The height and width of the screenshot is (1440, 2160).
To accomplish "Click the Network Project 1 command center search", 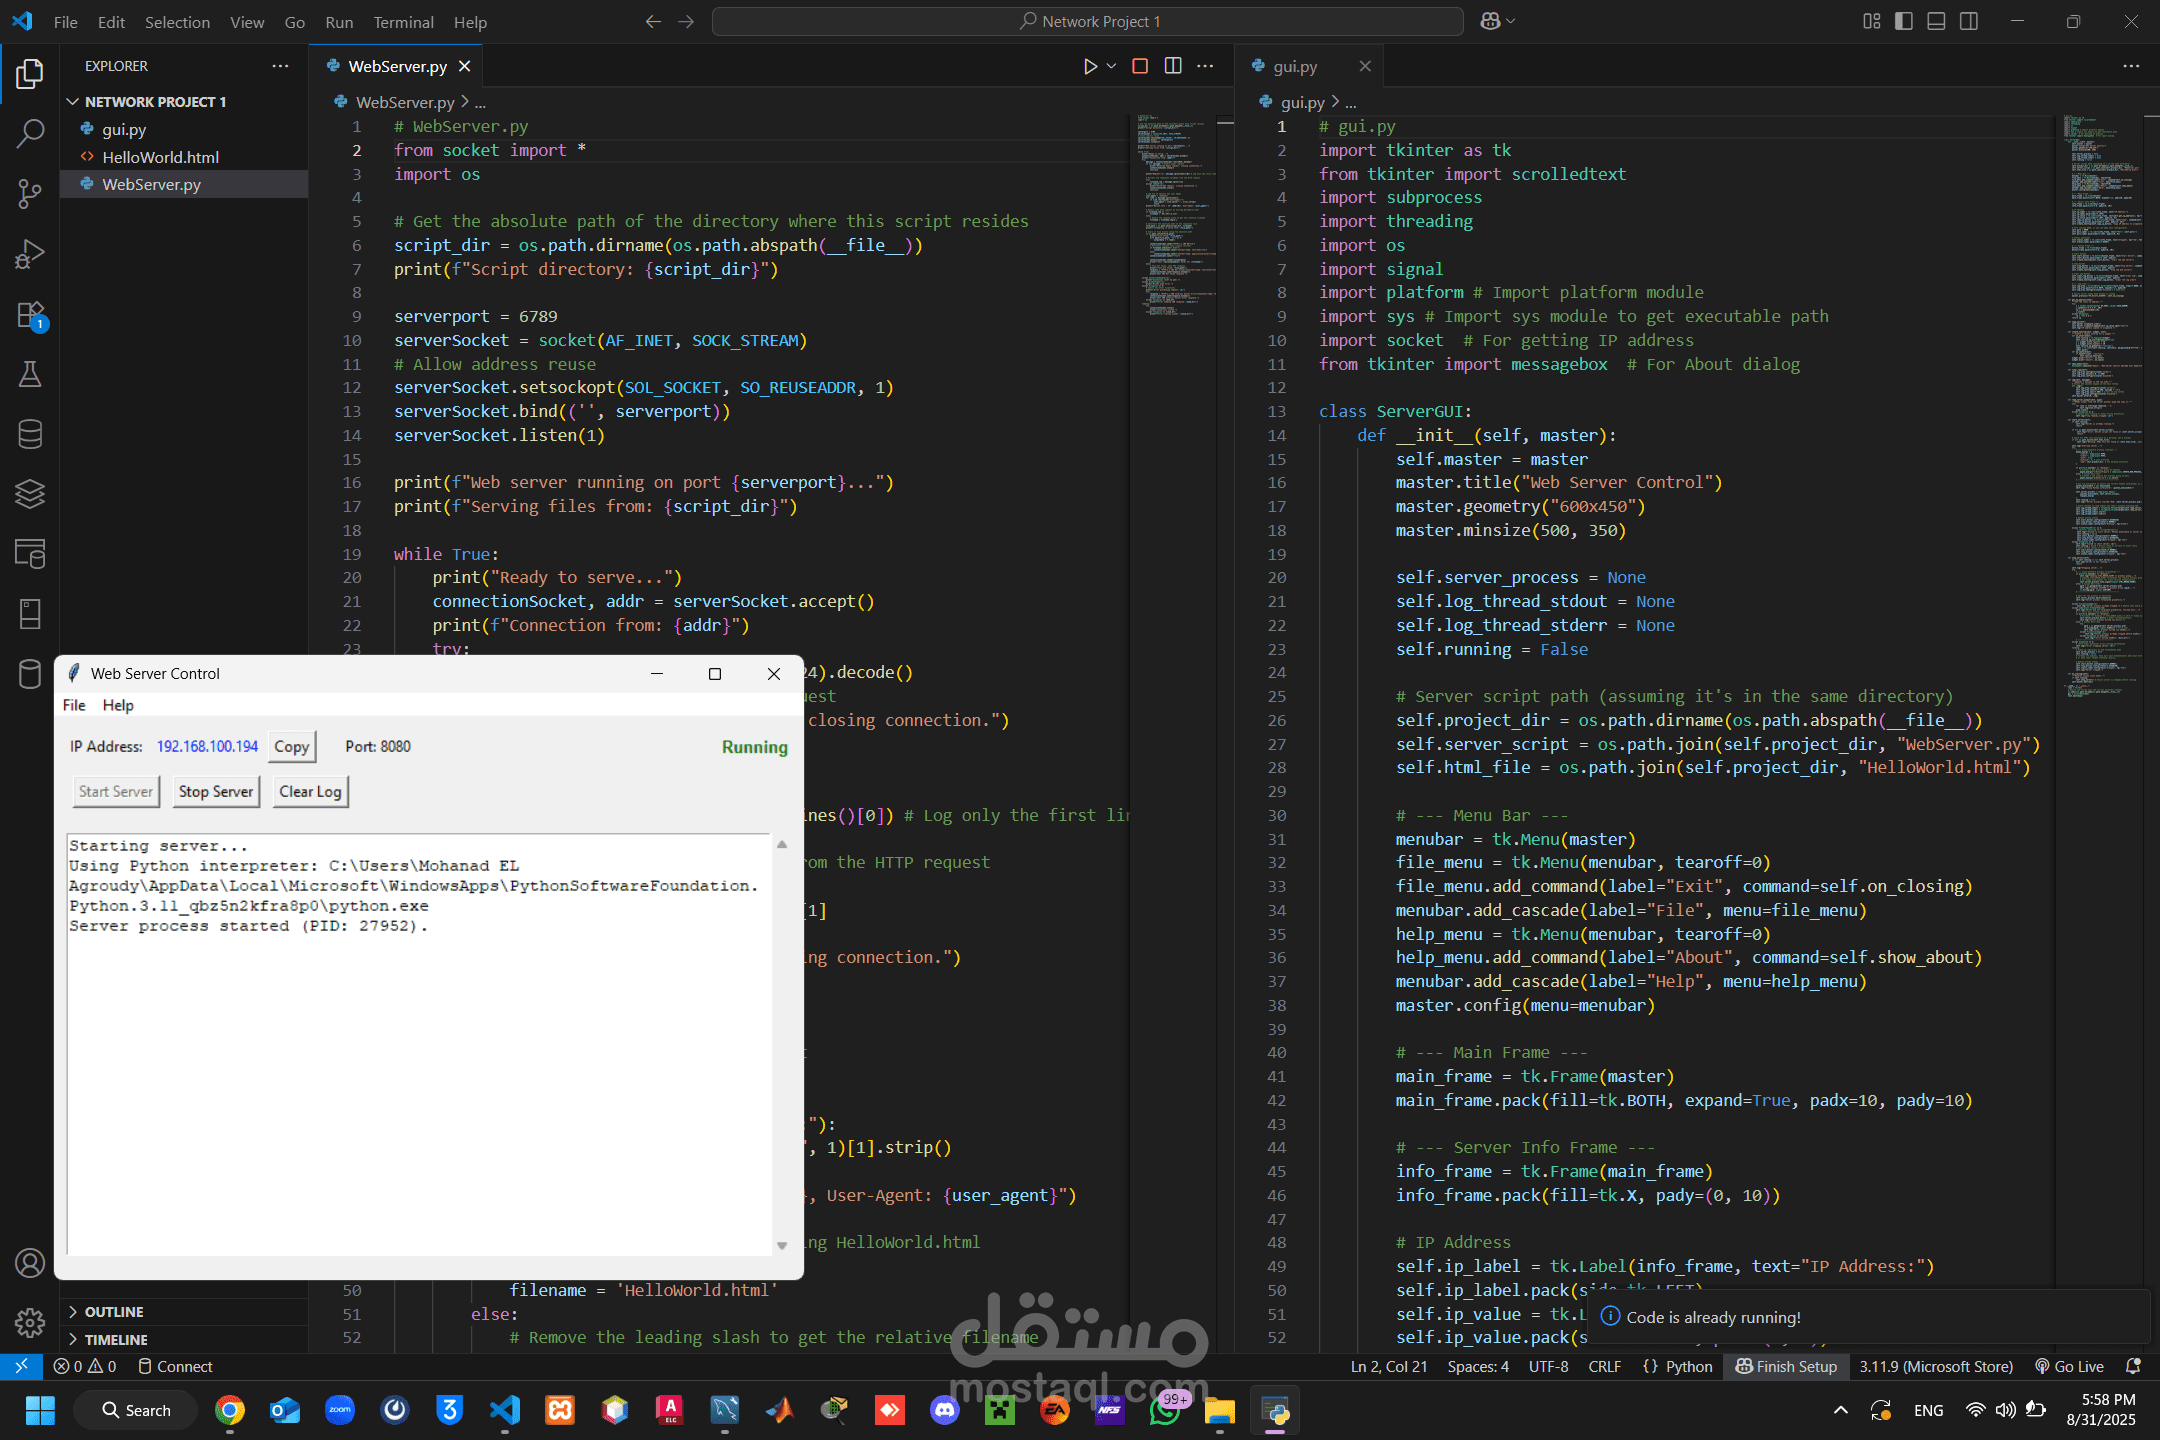I will pyautogui.click(x=1088, y=21).
